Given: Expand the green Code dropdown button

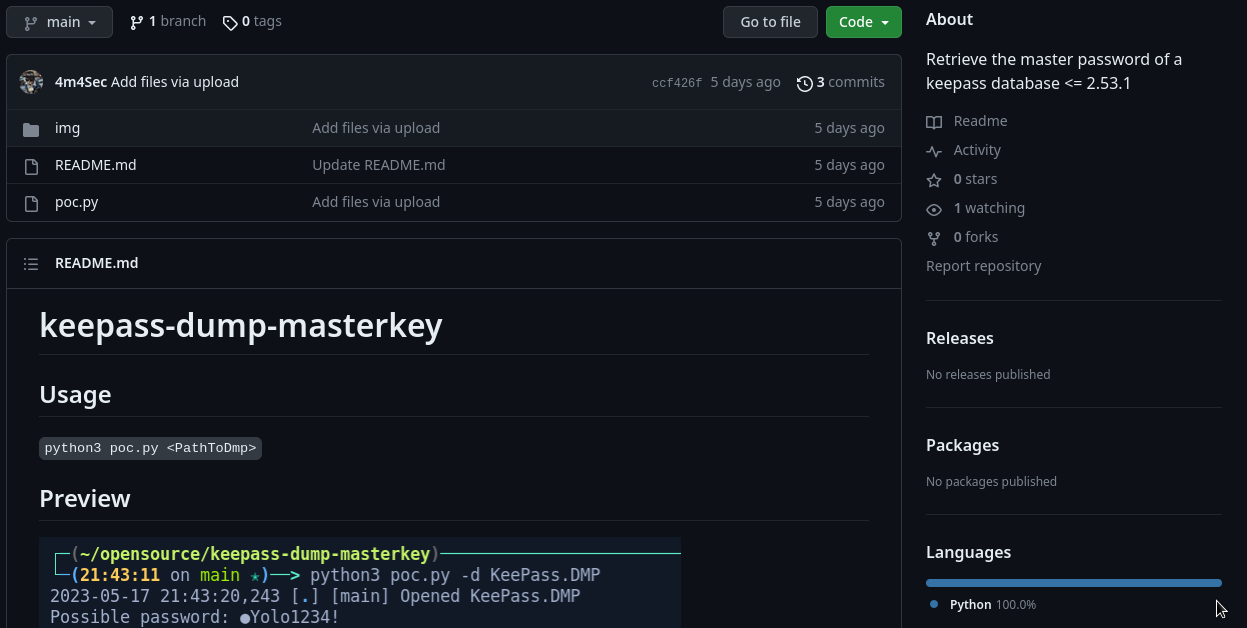Looking at the screenshot, I should [863, 22].
